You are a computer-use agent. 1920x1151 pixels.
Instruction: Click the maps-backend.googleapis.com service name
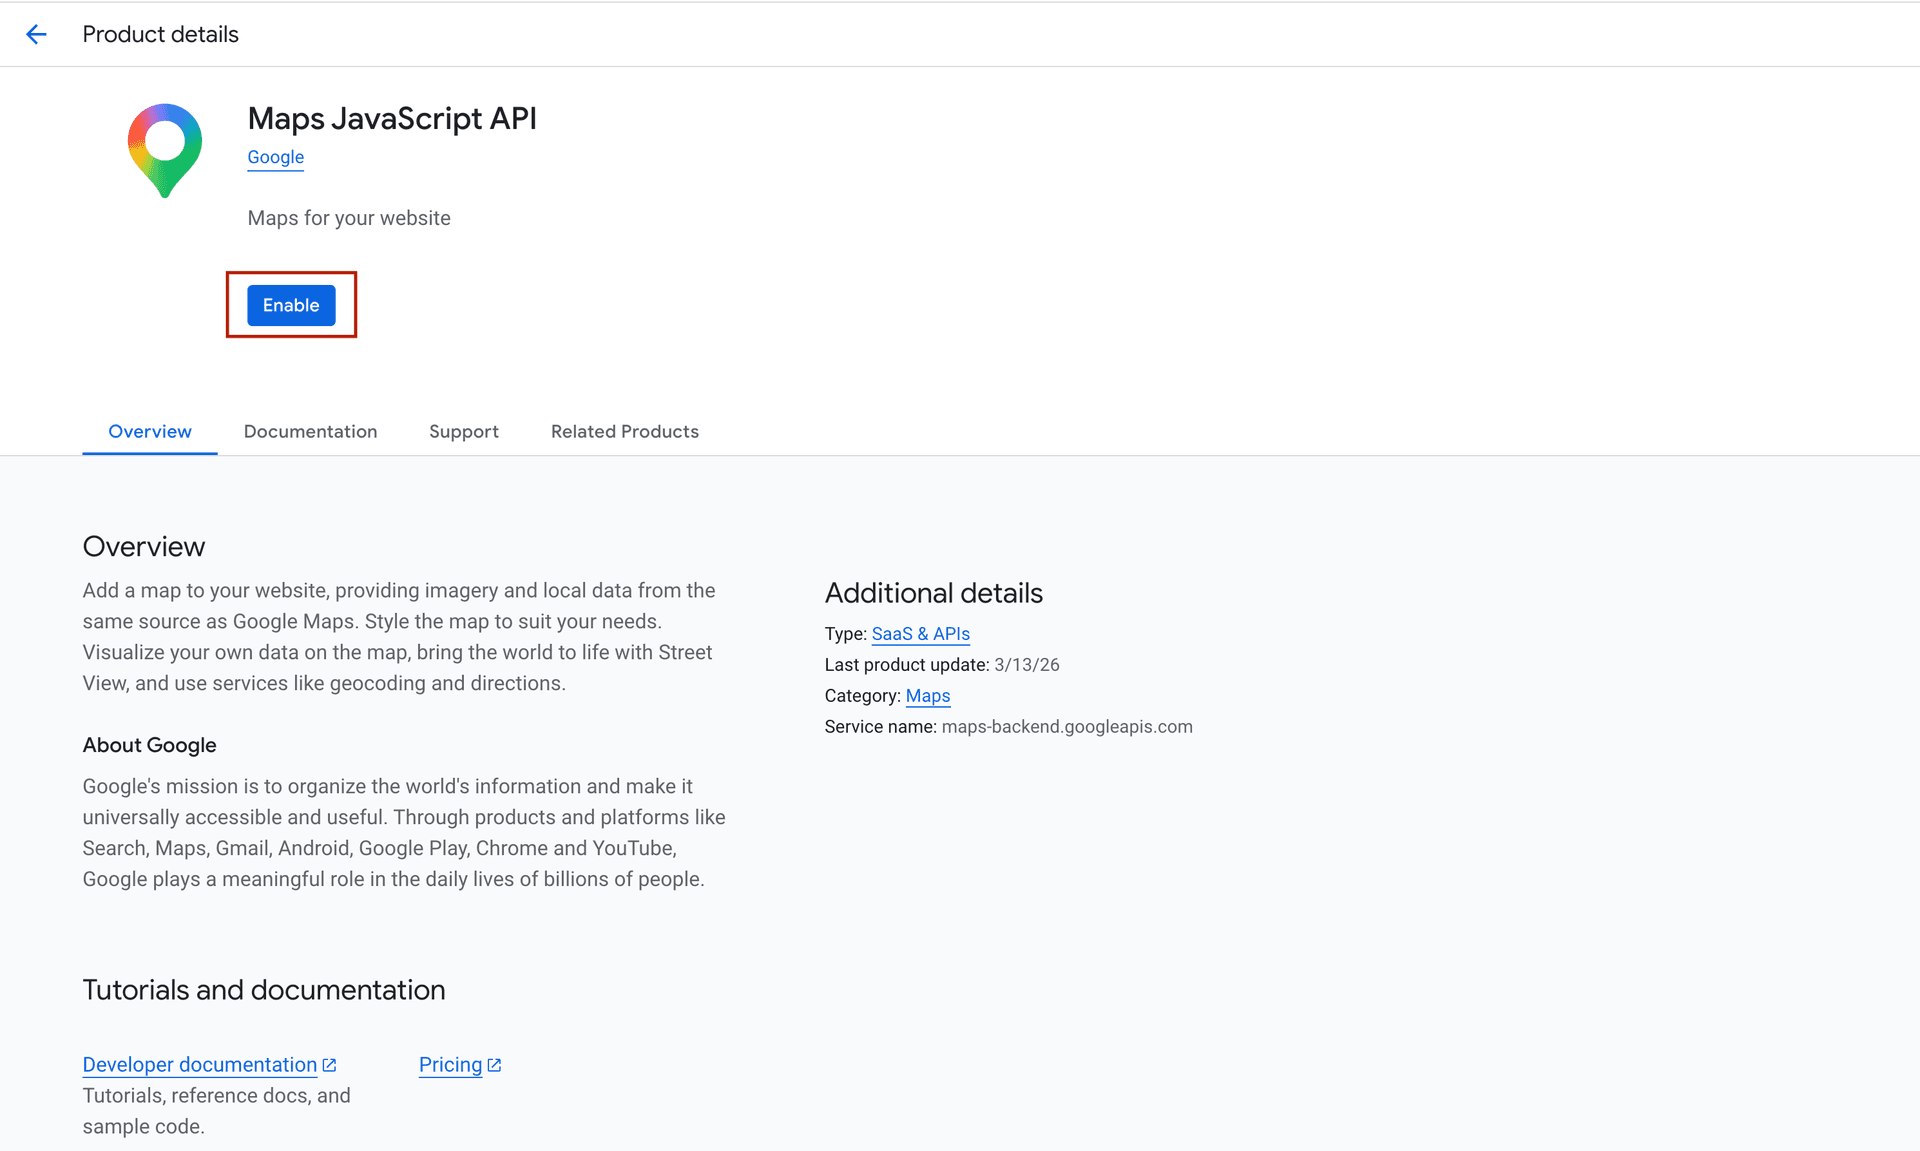1066,726
